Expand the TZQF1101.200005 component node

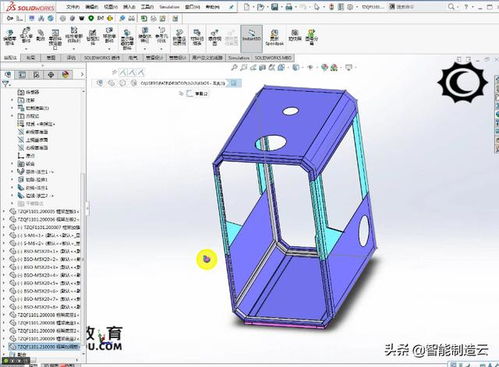click(x=4, y=211)
